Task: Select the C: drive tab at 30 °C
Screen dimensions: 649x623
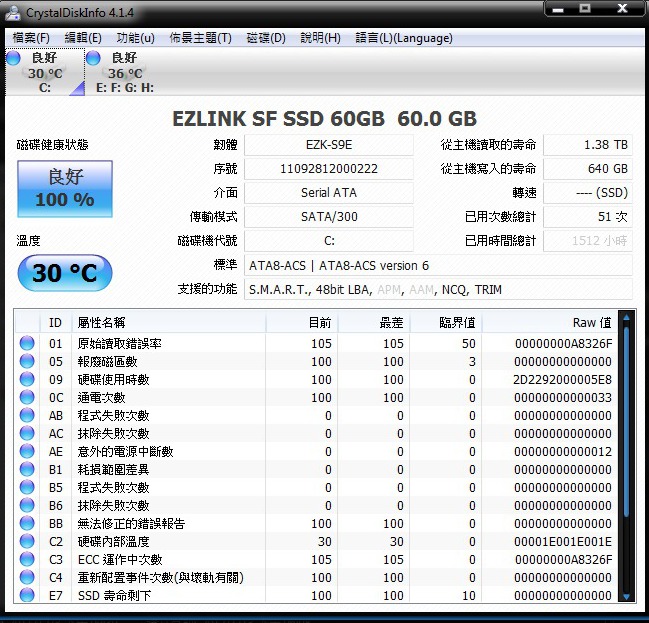Action: (45, 72)
